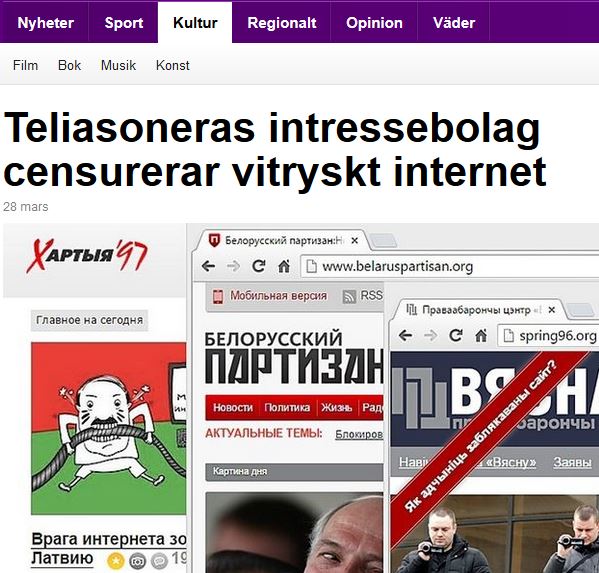The image size is (599, 573).
Task: Open the Bok subcategory
Action: pos(69,65)
